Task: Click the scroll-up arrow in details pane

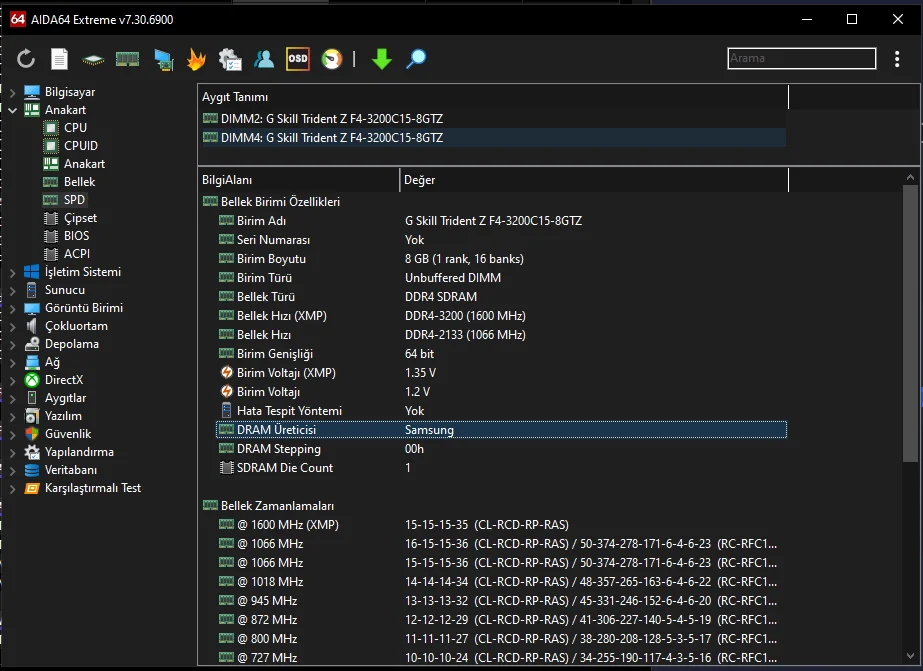Action: (911, 177)
